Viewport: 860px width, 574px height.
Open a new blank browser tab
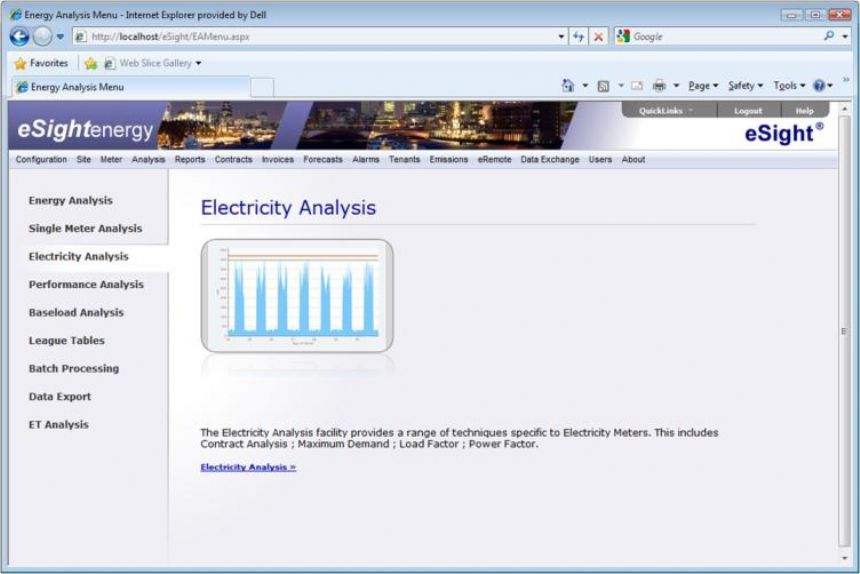point(262,88)
